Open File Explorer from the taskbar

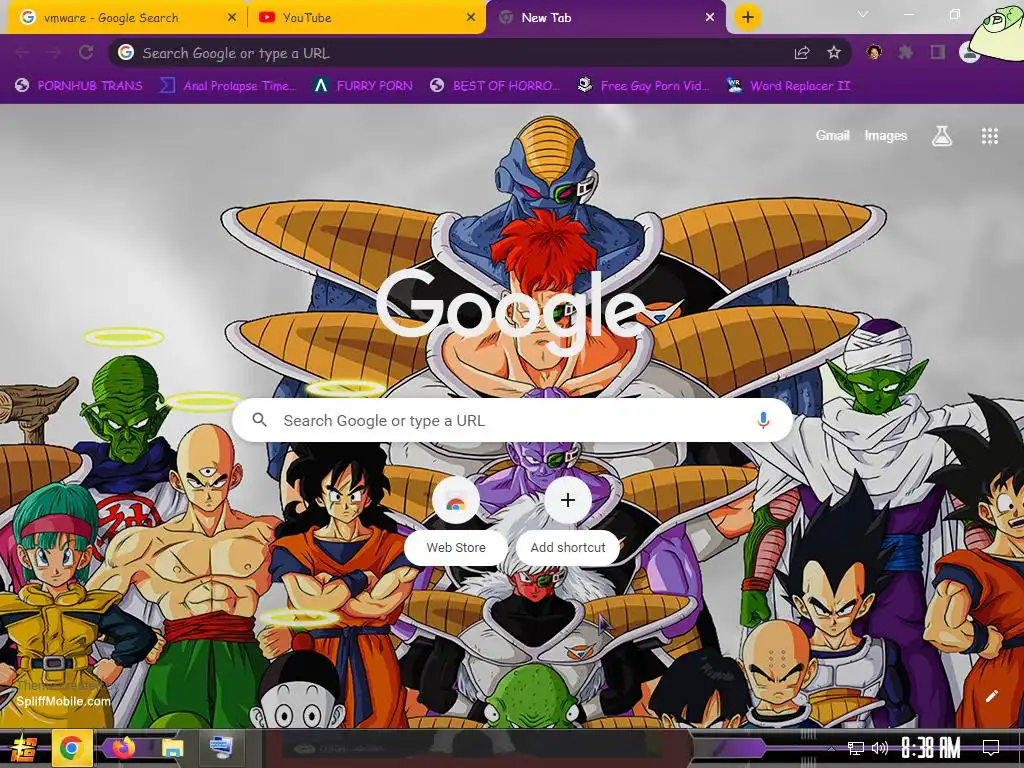point(172,748)
